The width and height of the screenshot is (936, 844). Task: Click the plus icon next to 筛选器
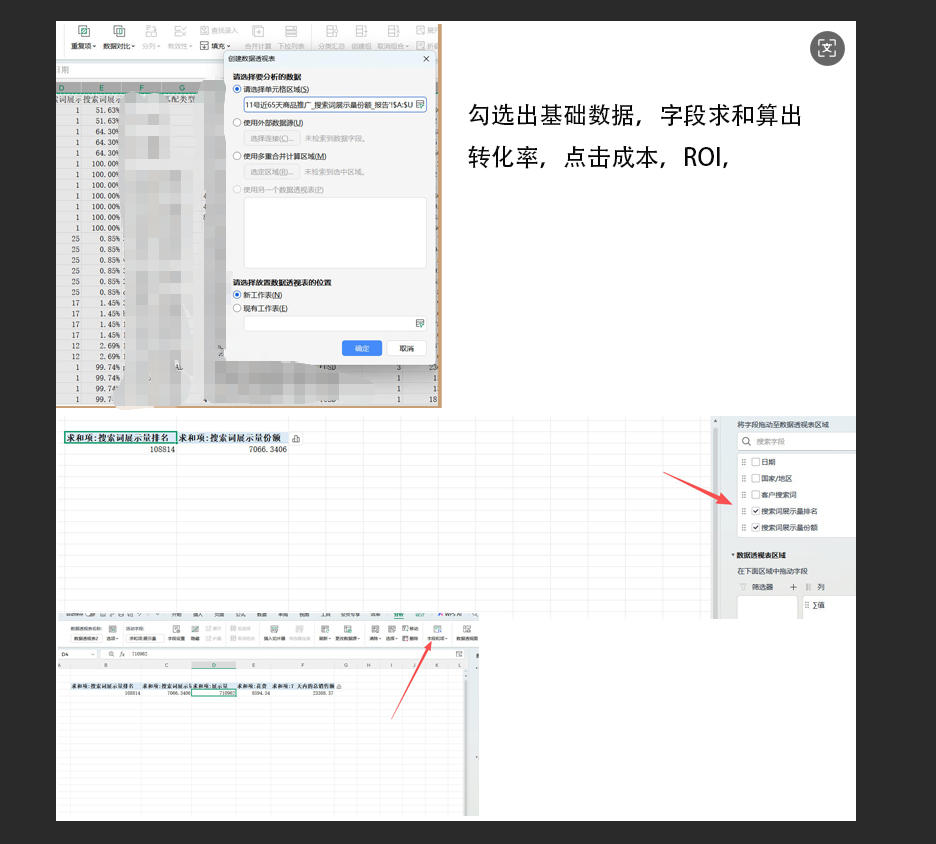793,587
